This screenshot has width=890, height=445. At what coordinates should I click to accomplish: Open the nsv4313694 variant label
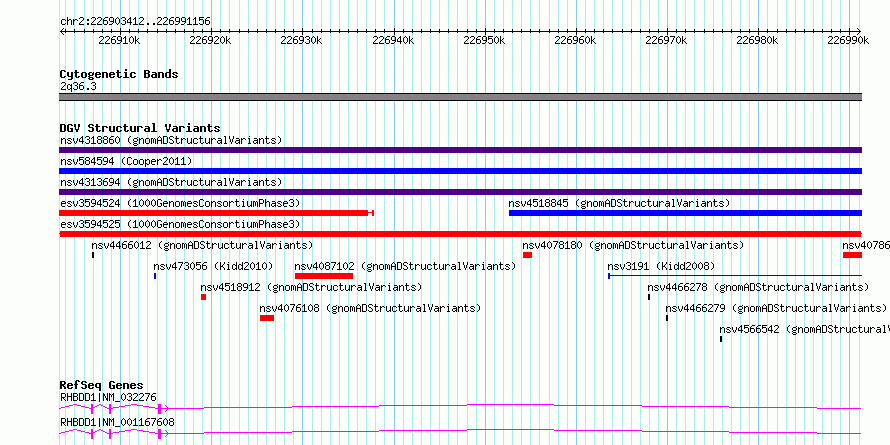click(x=171, y=182)
